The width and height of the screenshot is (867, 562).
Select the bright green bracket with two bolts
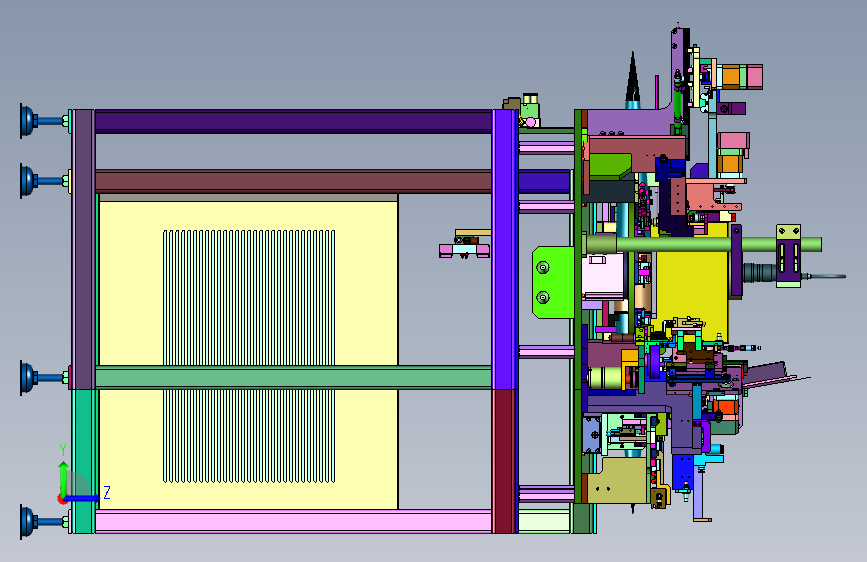tap(553, 282)
